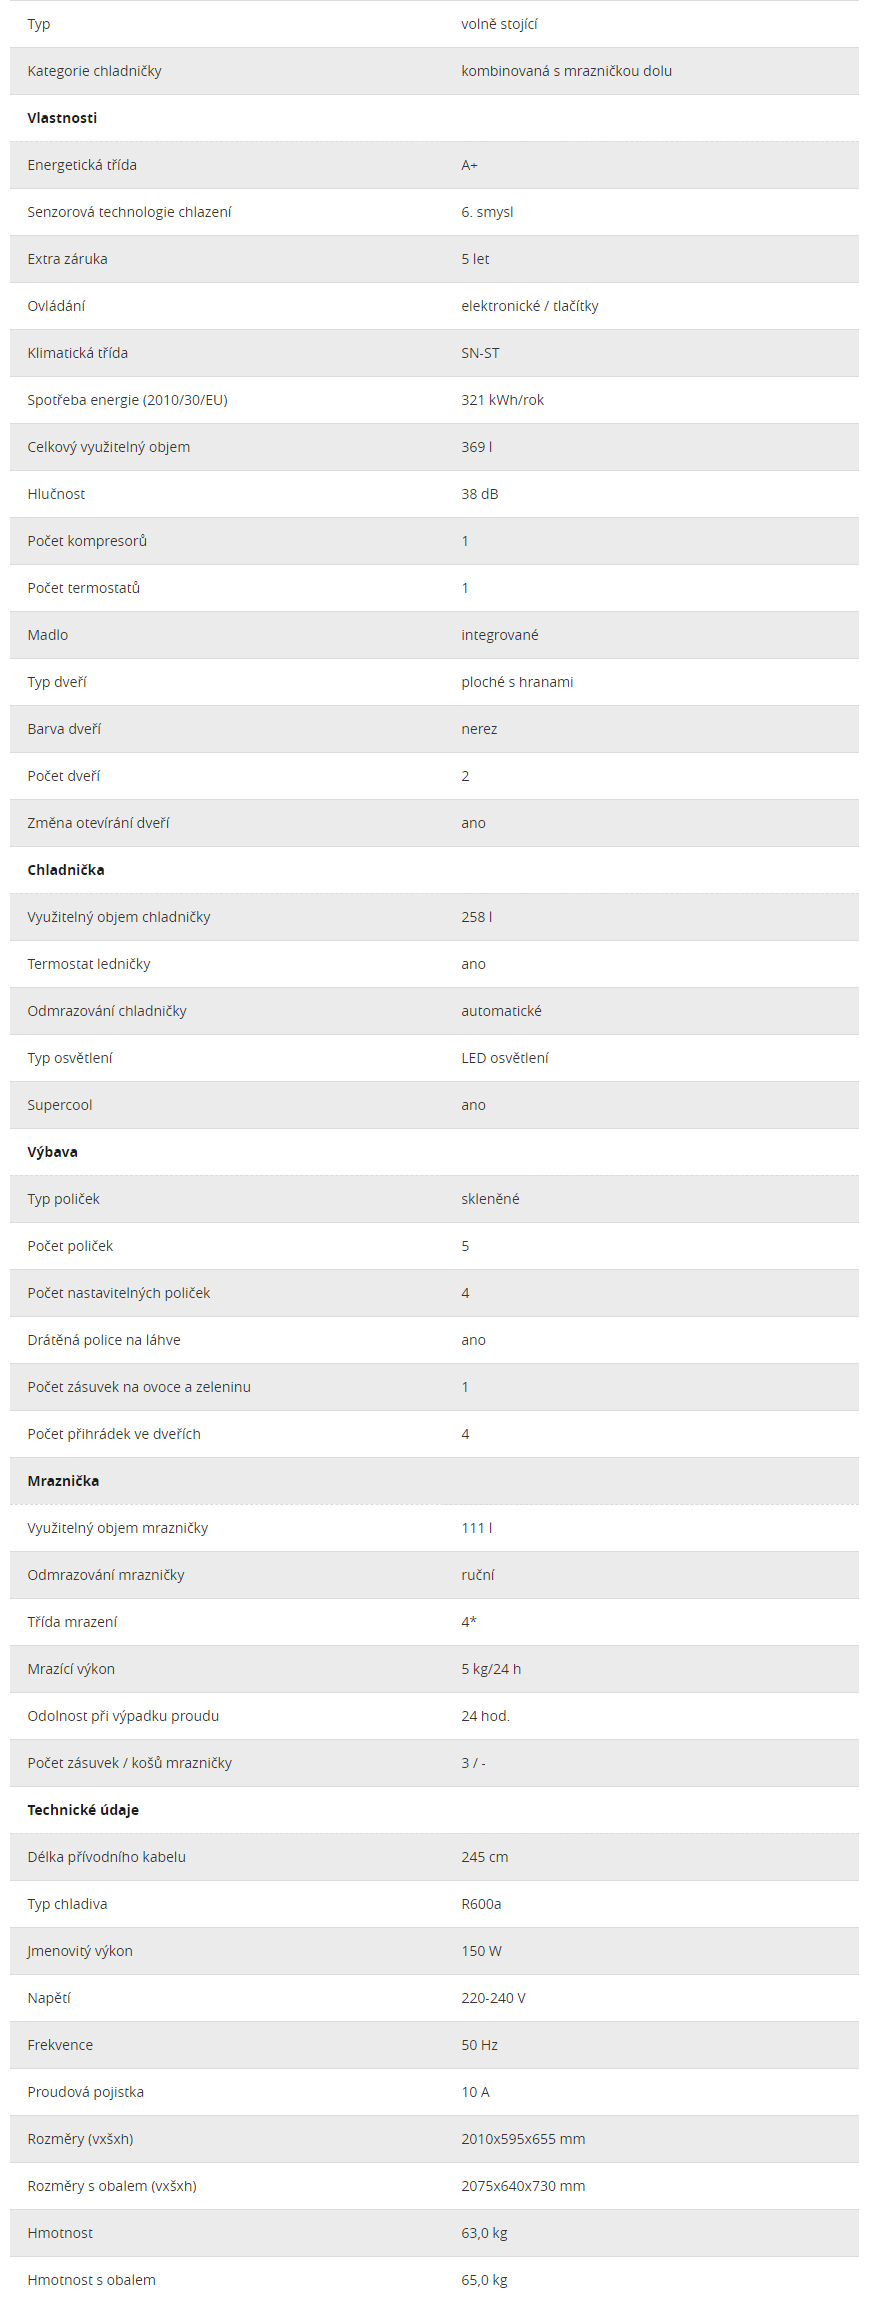Select the Technické údaje section header
Image resolution: width=872 pixels, height=2313 pixels.
click(x=83, y=1810)
